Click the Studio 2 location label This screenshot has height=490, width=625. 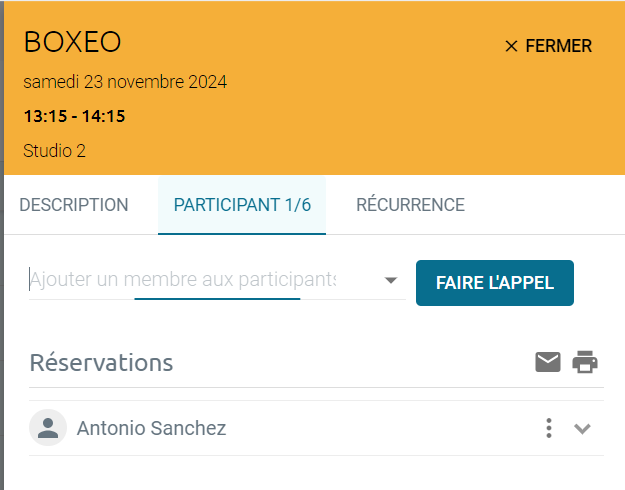pyautogui.click(x=54, y=151)
